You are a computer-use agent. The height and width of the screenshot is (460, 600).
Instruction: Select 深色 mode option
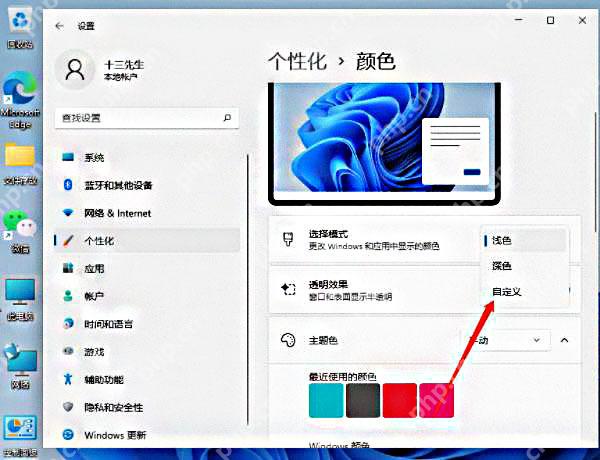(525, 266)
